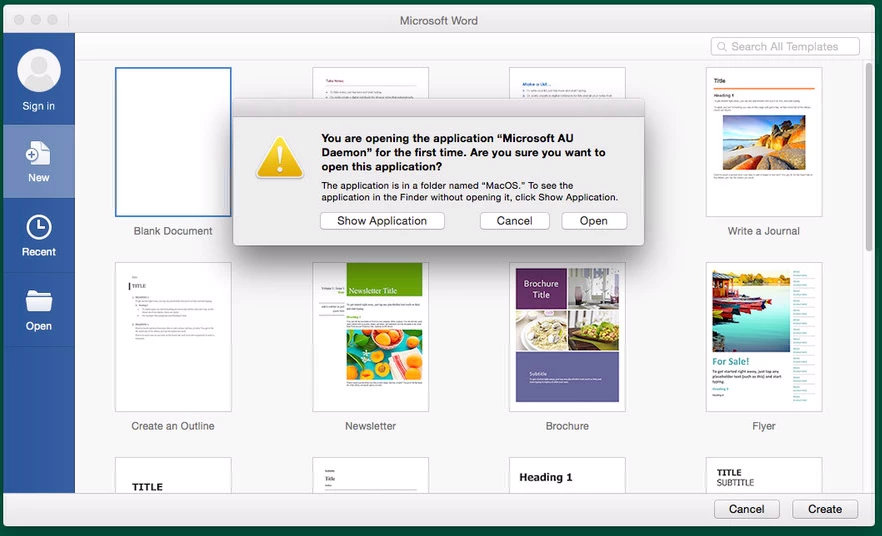Click the Newsletter label text

370,426
